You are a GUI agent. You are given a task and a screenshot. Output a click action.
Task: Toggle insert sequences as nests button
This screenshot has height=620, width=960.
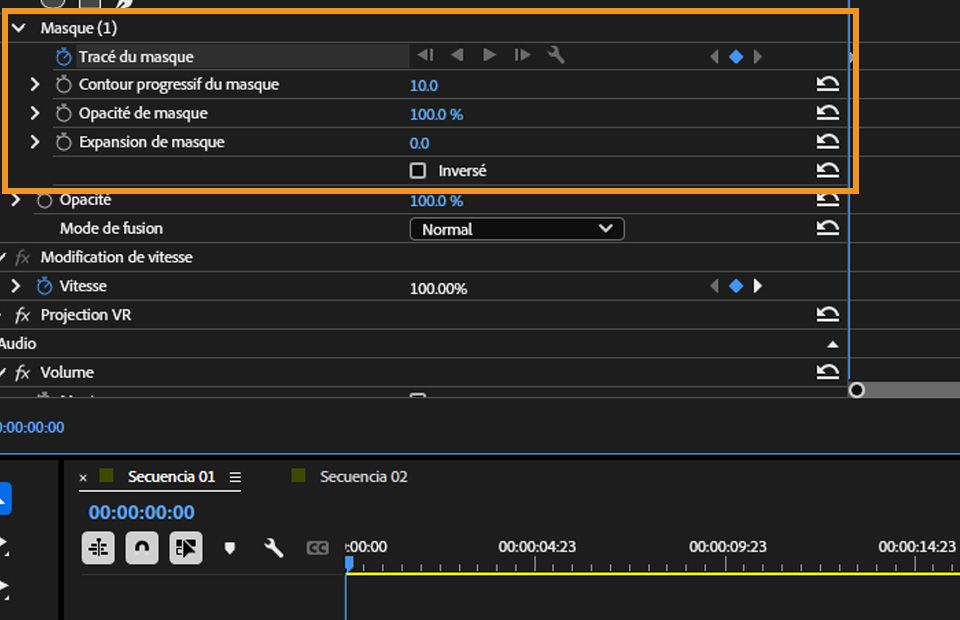coord(98,548)
